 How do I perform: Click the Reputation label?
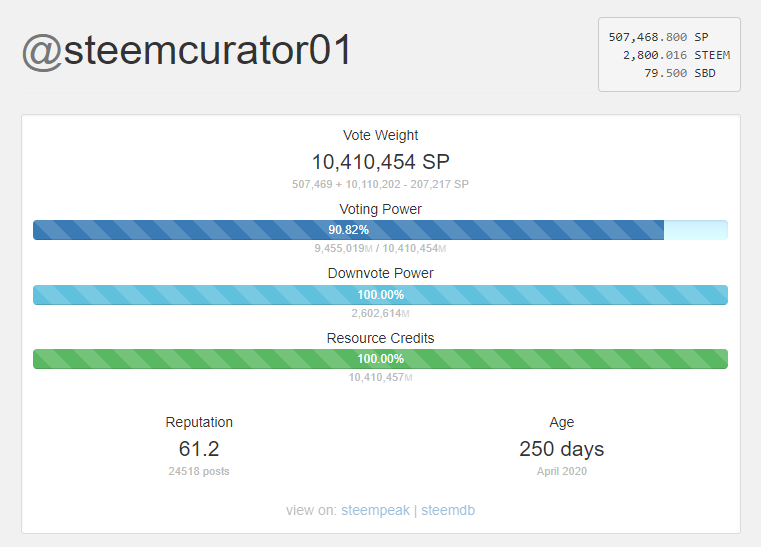(199, 422)
